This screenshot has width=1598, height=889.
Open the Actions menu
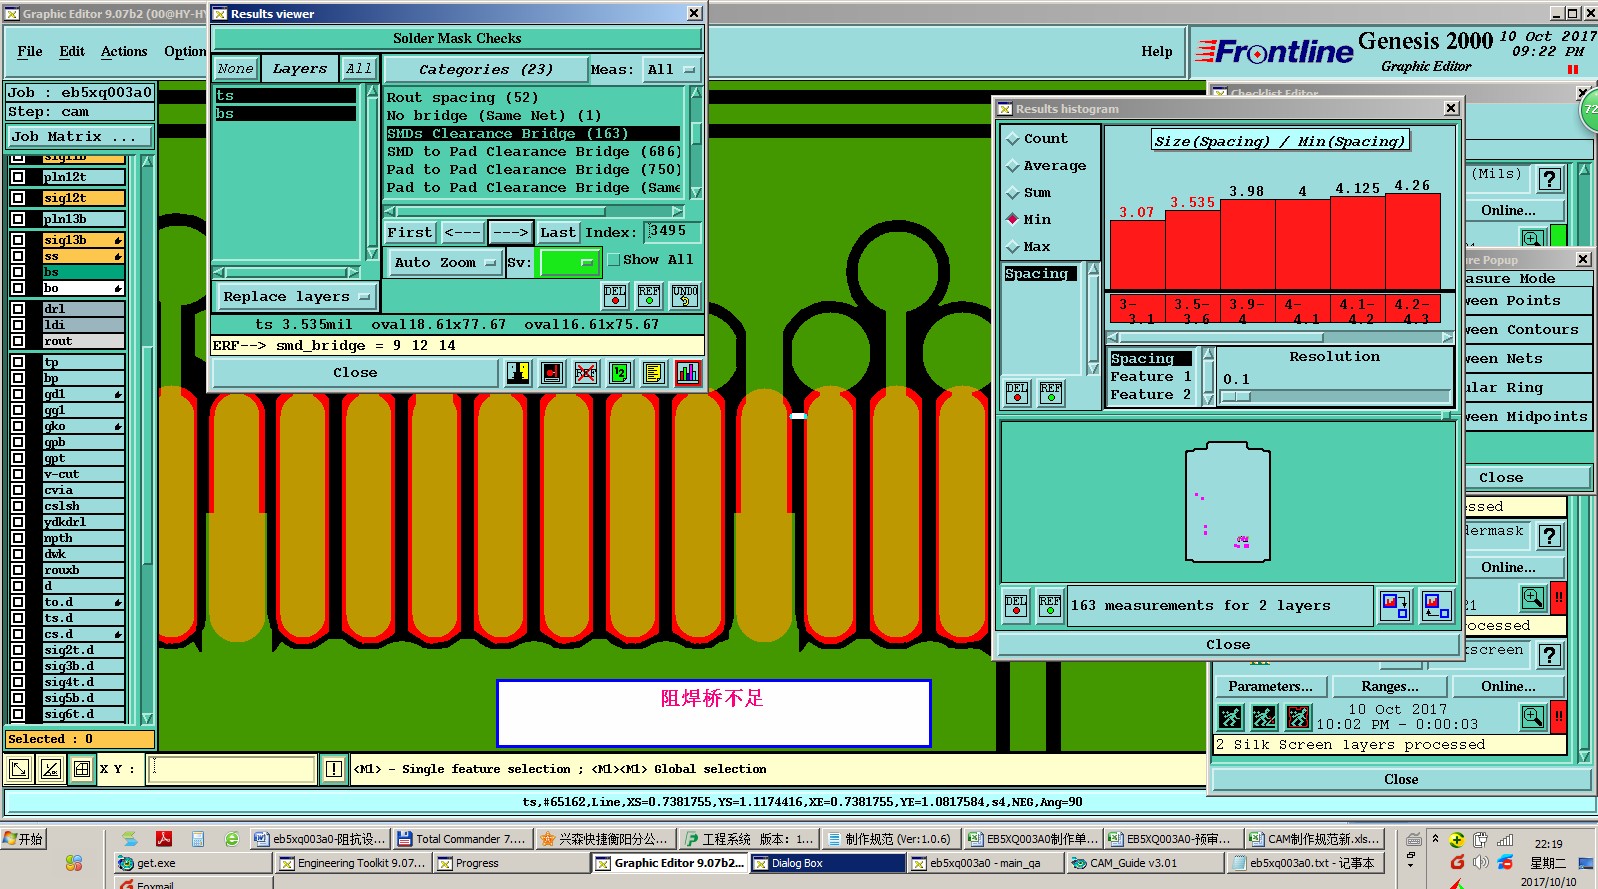tap(124, 51)
